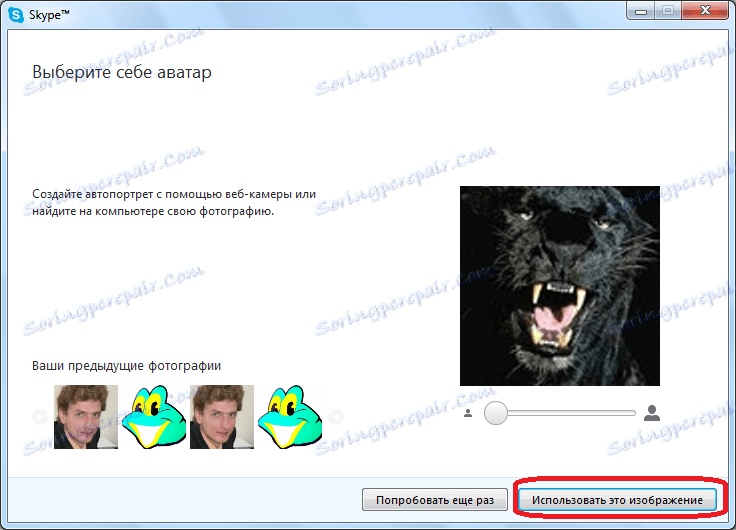Click the 'Использовать это изображение' button

coord(617,500)
